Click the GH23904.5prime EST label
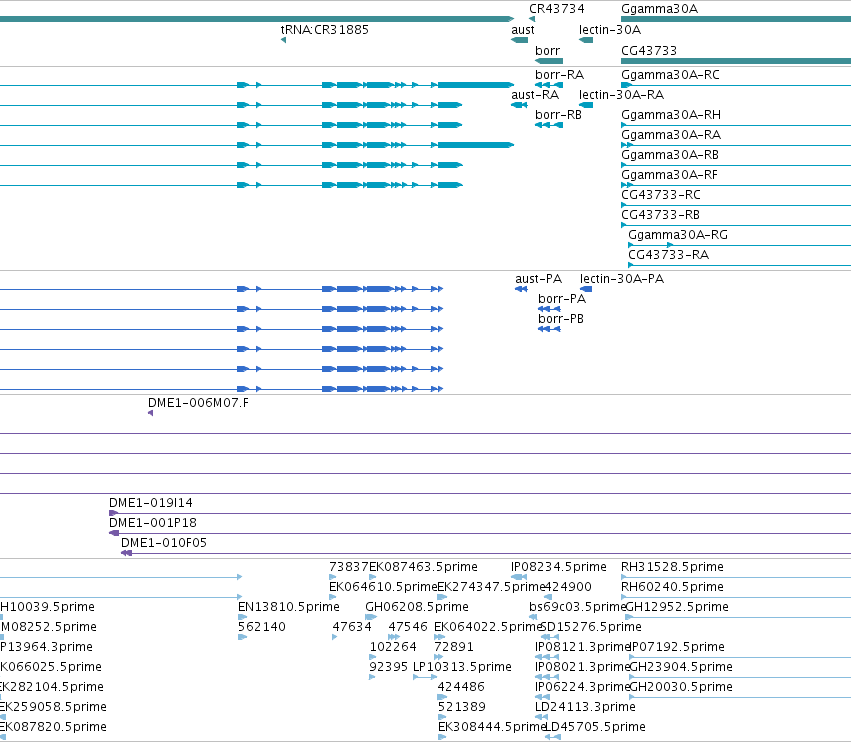Image resolution: width=851 pixels, height=742 pixels. [x=681, y=667]
